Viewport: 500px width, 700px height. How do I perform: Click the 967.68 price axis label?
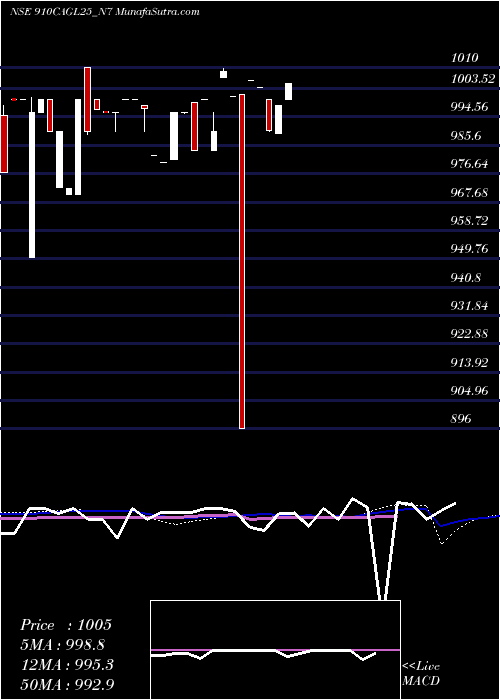469,192
